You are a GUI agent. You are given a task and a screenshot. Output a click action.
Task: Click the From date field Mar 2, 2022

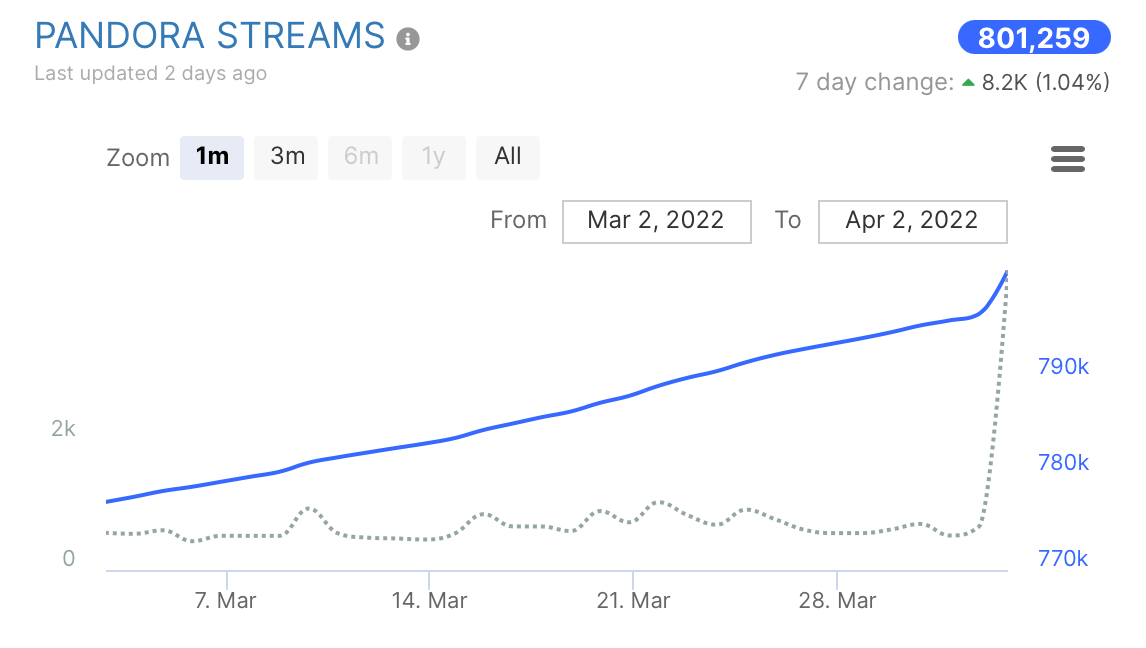[656, 221]
